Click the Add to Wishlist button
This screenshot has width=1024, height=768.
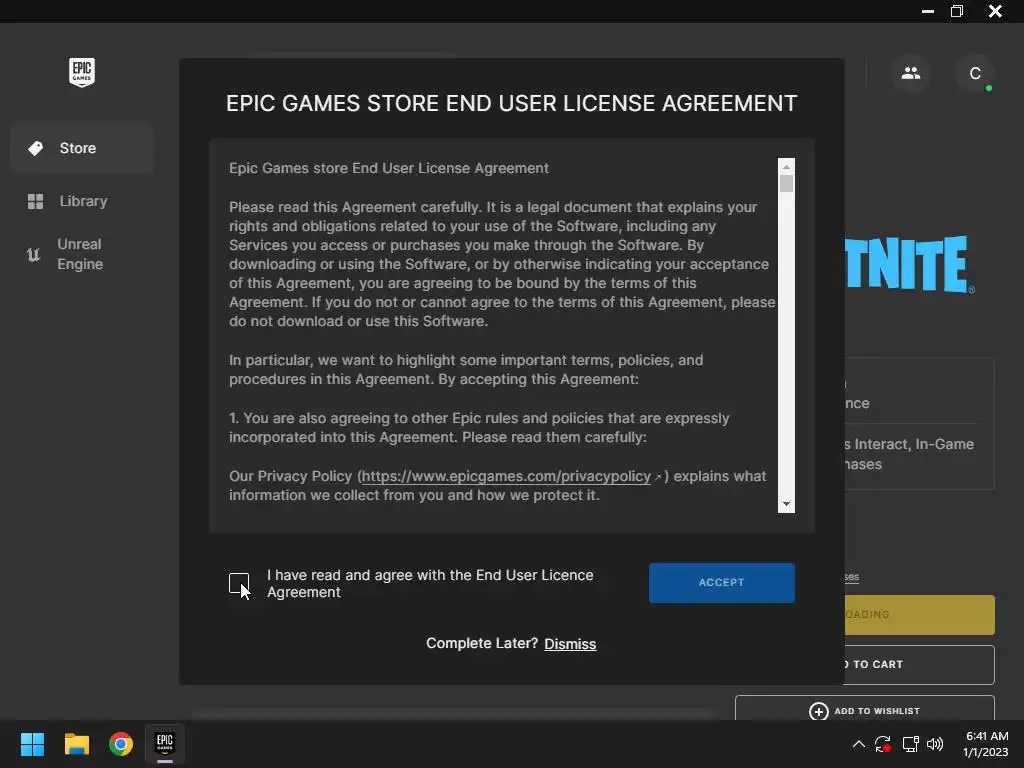pyautogui.click(x=865, y=709)
